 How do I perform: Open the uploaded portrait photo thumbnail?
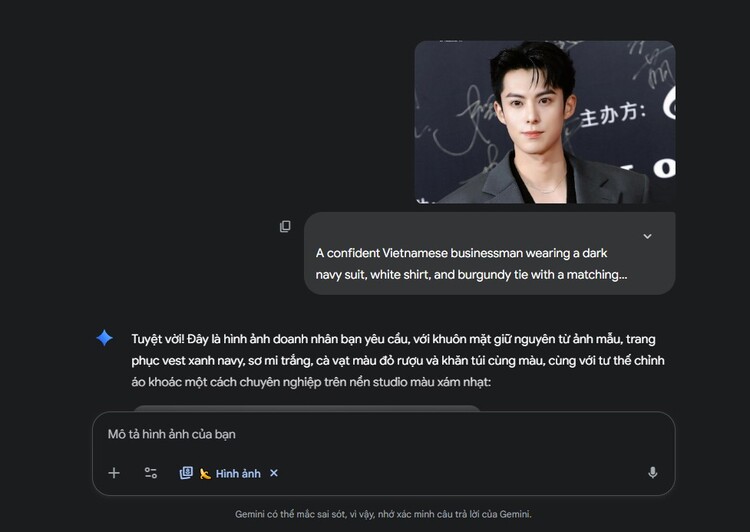coord(545,122)
